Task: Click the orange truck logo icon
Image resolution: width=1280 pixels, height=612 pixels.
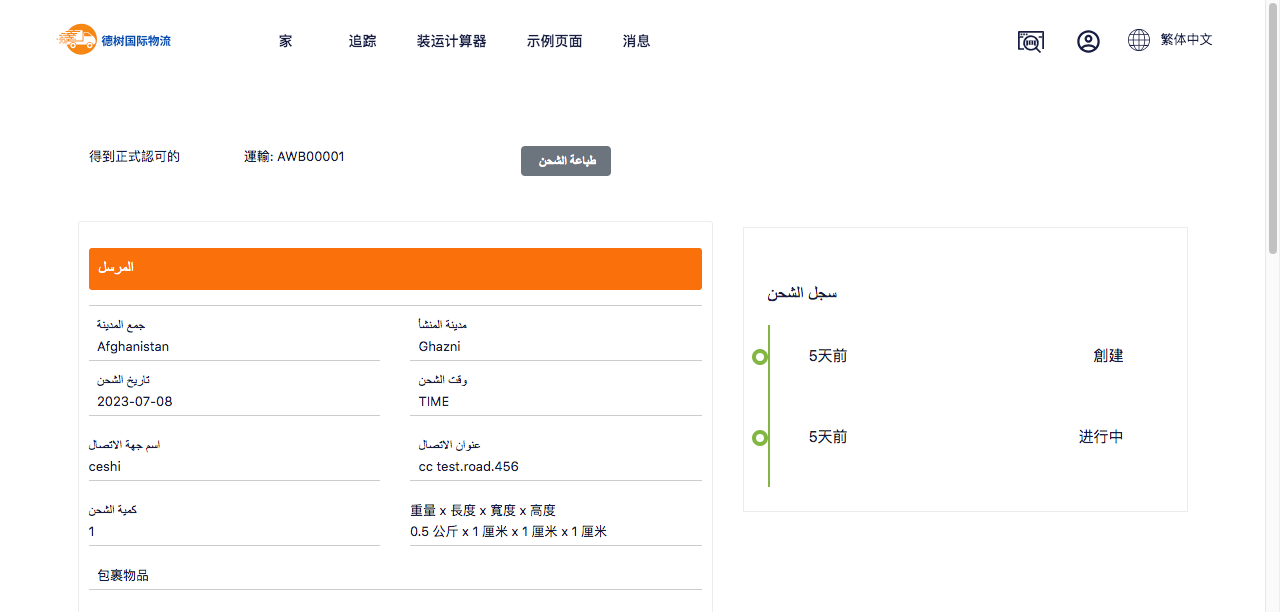Action: (78, 40)
